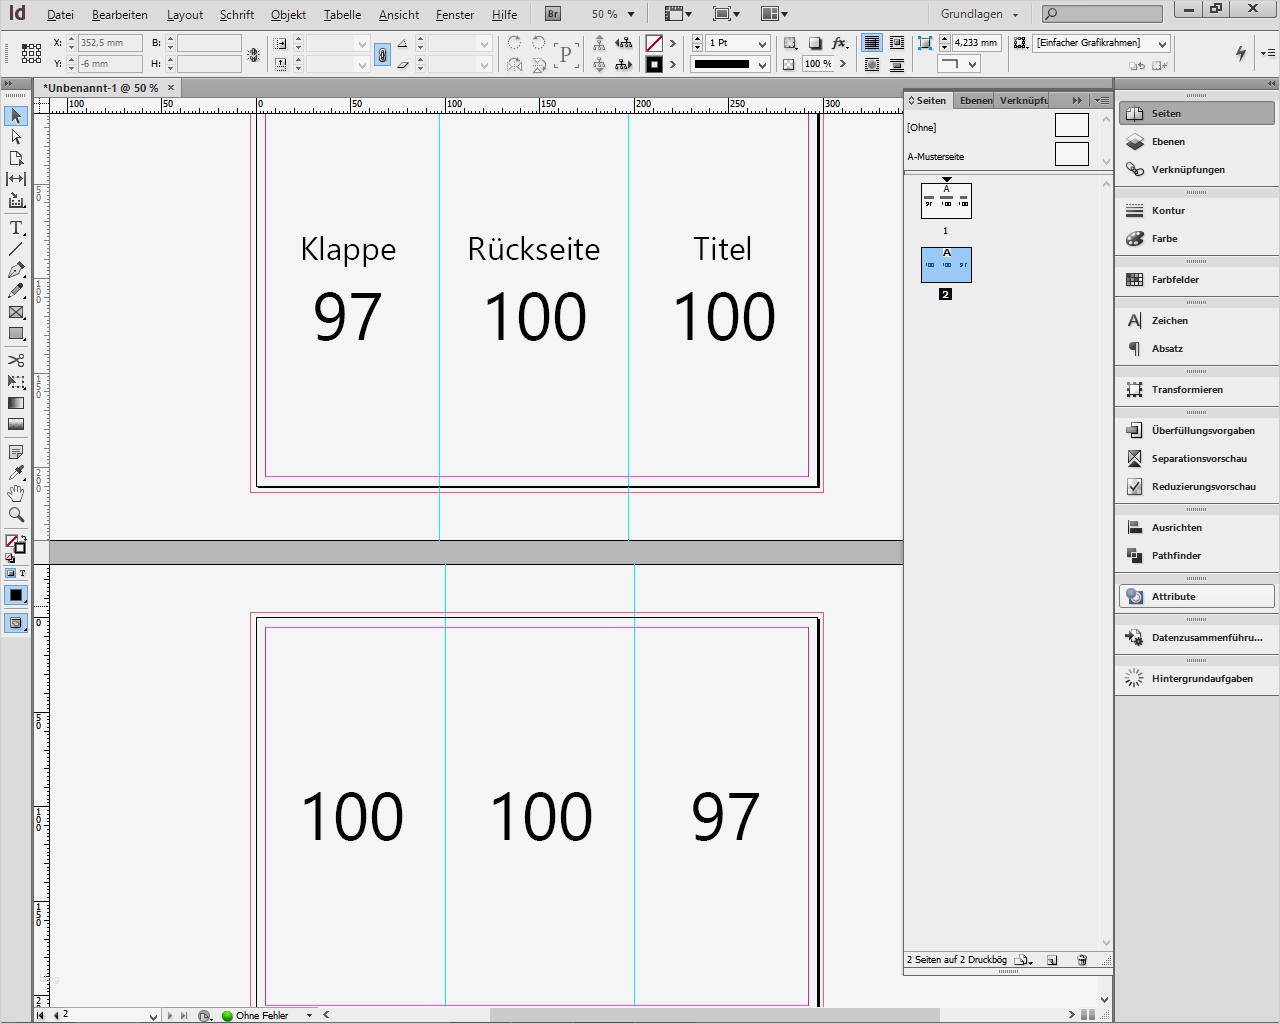1280x1024 pixels.
Task: Pick the Scissors tool
Action: point(16,360)
